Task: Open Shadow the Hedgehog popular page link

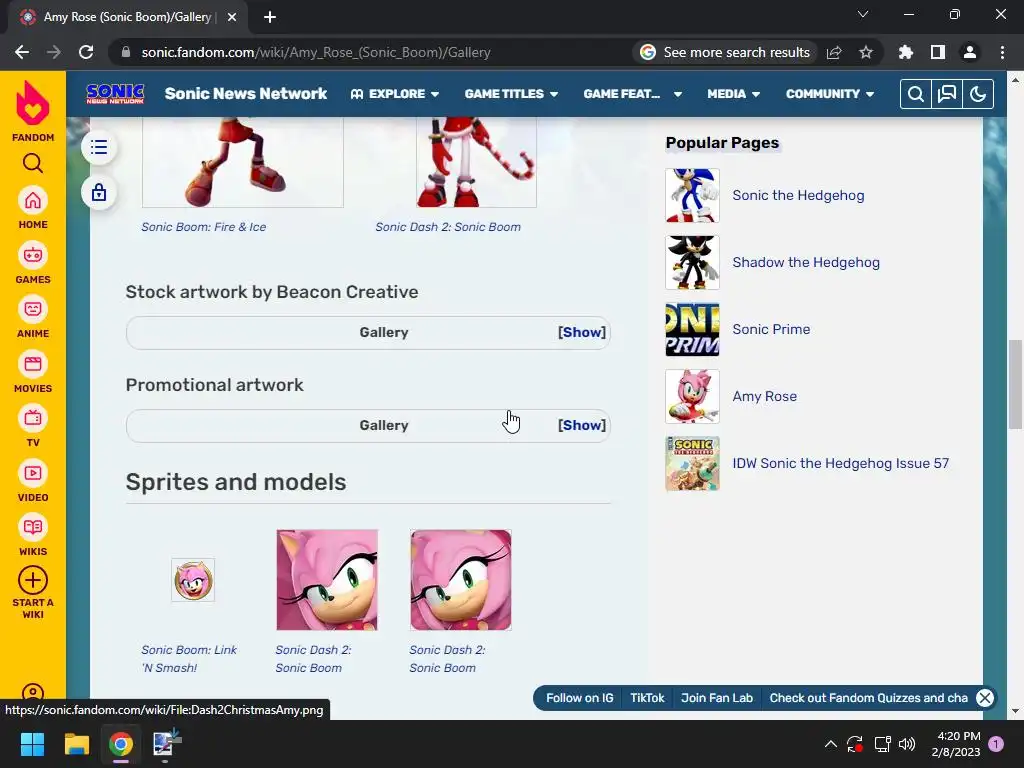Action: coord(806,263)
